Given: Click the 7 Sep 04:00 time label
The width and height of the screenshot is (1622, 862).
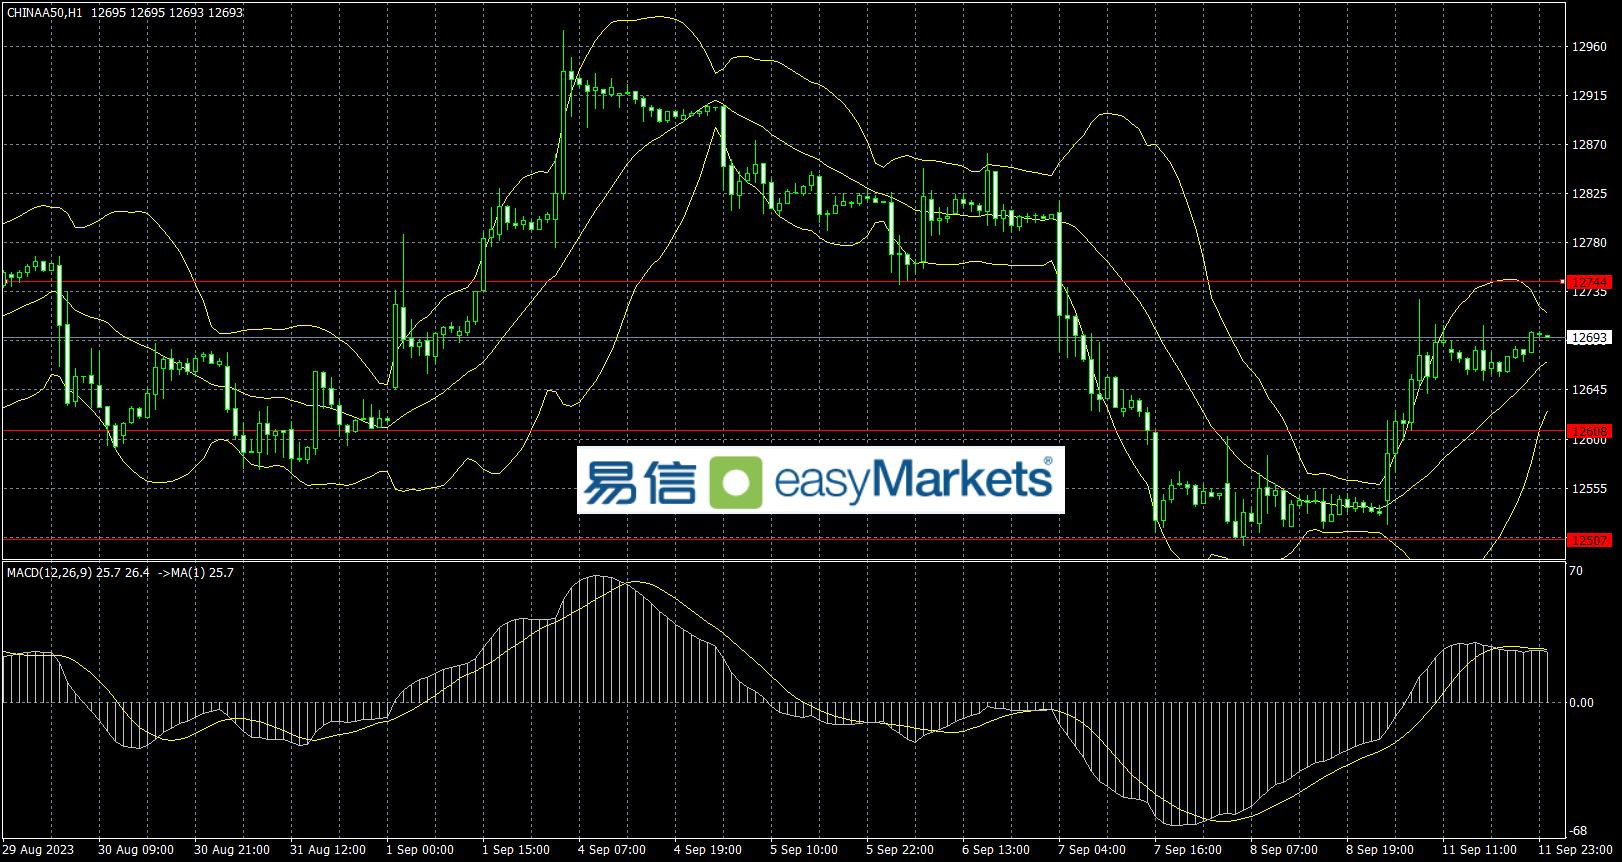Looking at the screenshot, I should point(1092,850).
